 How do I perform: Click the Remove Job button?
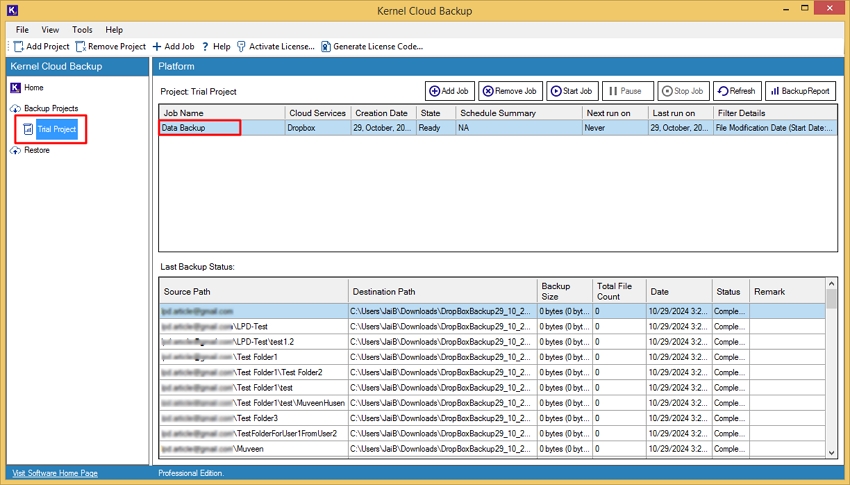(510, 91)
